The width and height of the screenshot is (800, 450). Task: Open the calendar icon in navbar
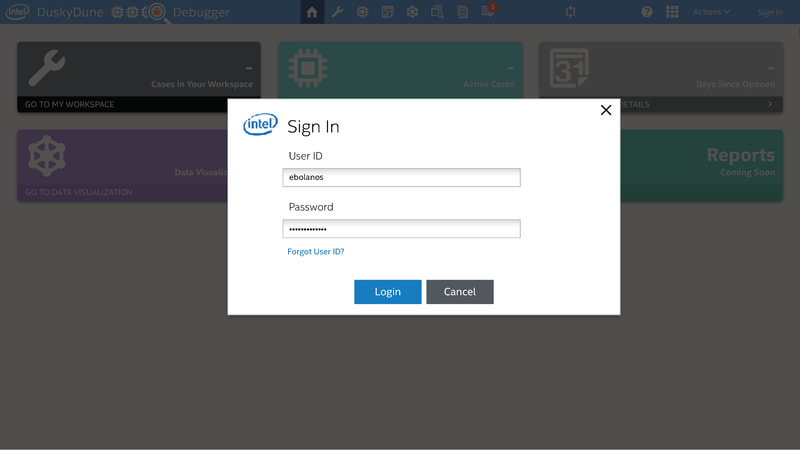click(387, 12)
